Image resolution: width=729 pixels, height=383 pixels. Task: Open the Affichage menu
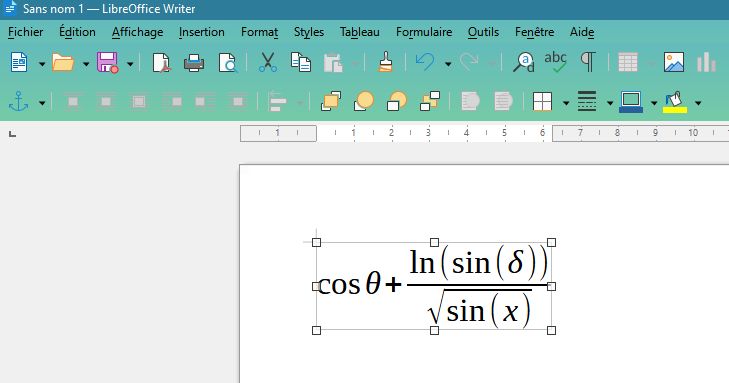click(x=138, y=32)
